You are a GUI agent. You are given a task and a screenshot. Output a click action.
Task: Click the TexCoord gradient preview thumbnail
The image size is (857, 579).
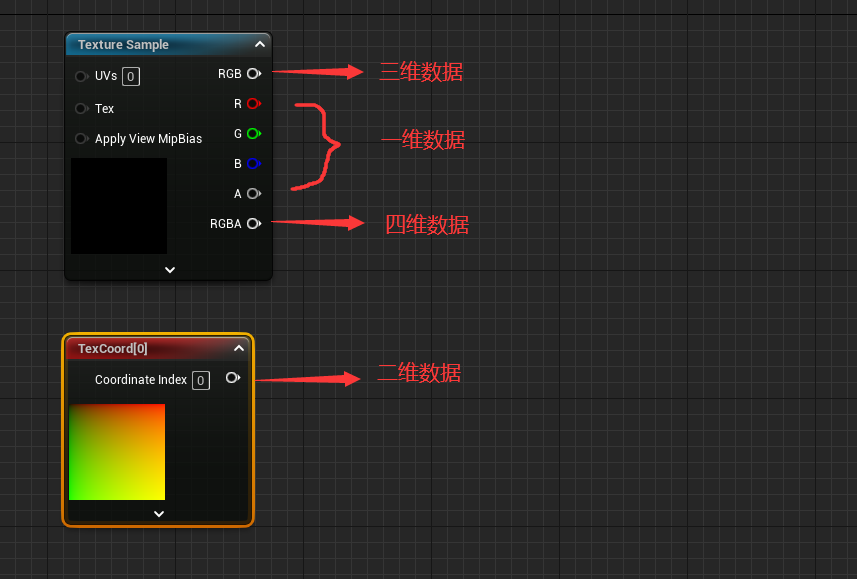tap(117, 452)
